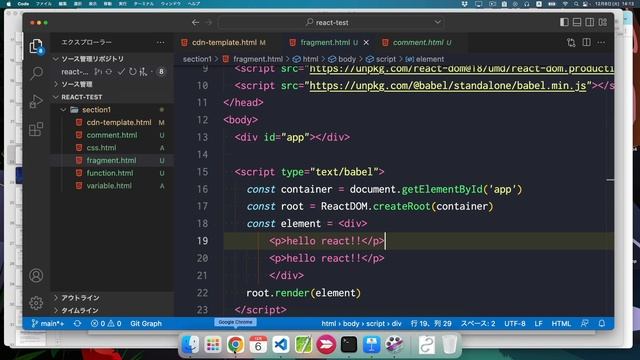This screenshot has height=360, width=640.
Task: Open the command center dropdown chevron
Action: point(437,22)
